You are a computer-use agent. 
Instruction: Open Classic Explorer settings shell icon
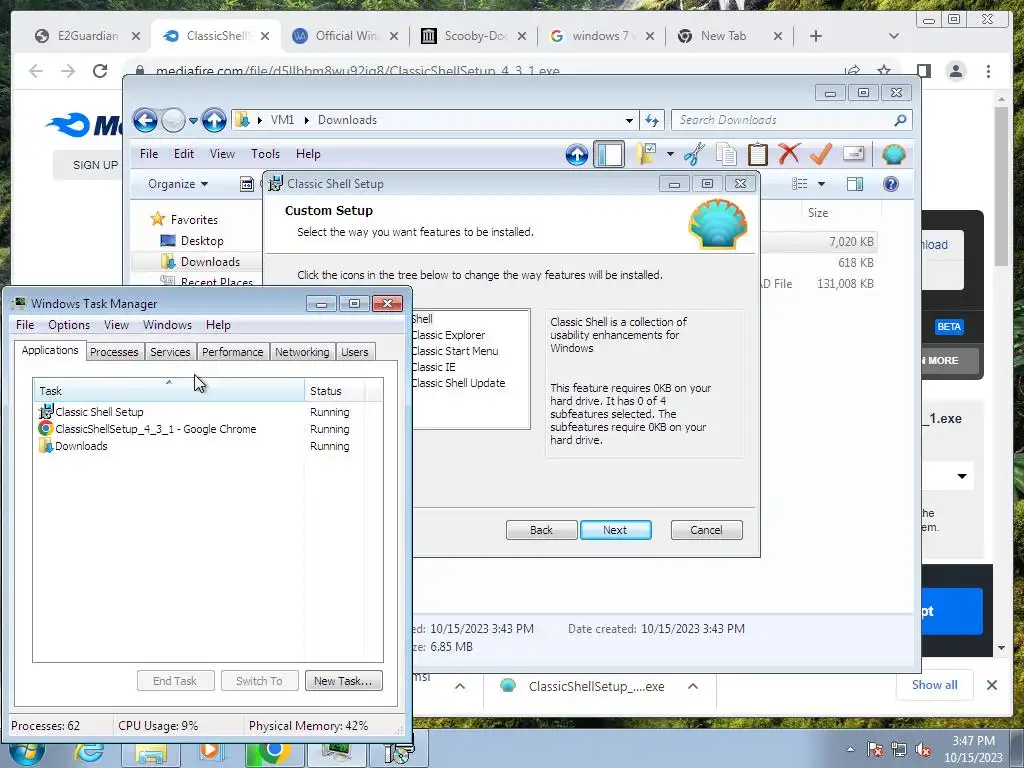pos(893,155)
